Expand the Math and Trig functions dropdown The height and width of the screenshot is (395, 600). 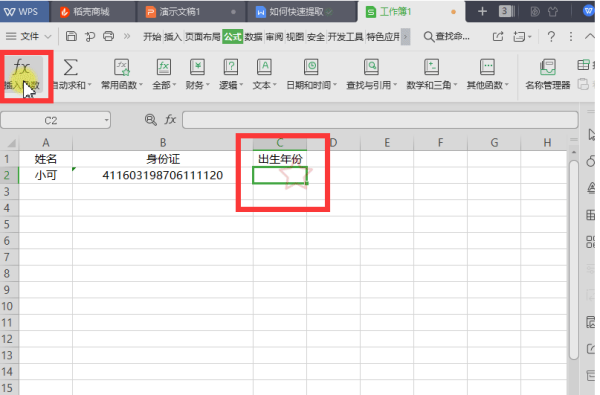coord(455,85)
